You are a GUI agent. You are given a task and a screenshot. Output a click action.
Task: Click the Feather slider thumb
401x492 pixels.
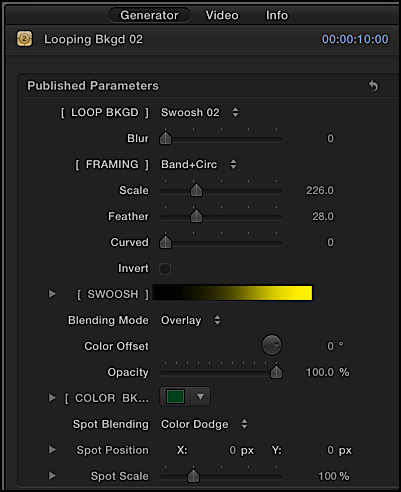click(x=196, y=216)
